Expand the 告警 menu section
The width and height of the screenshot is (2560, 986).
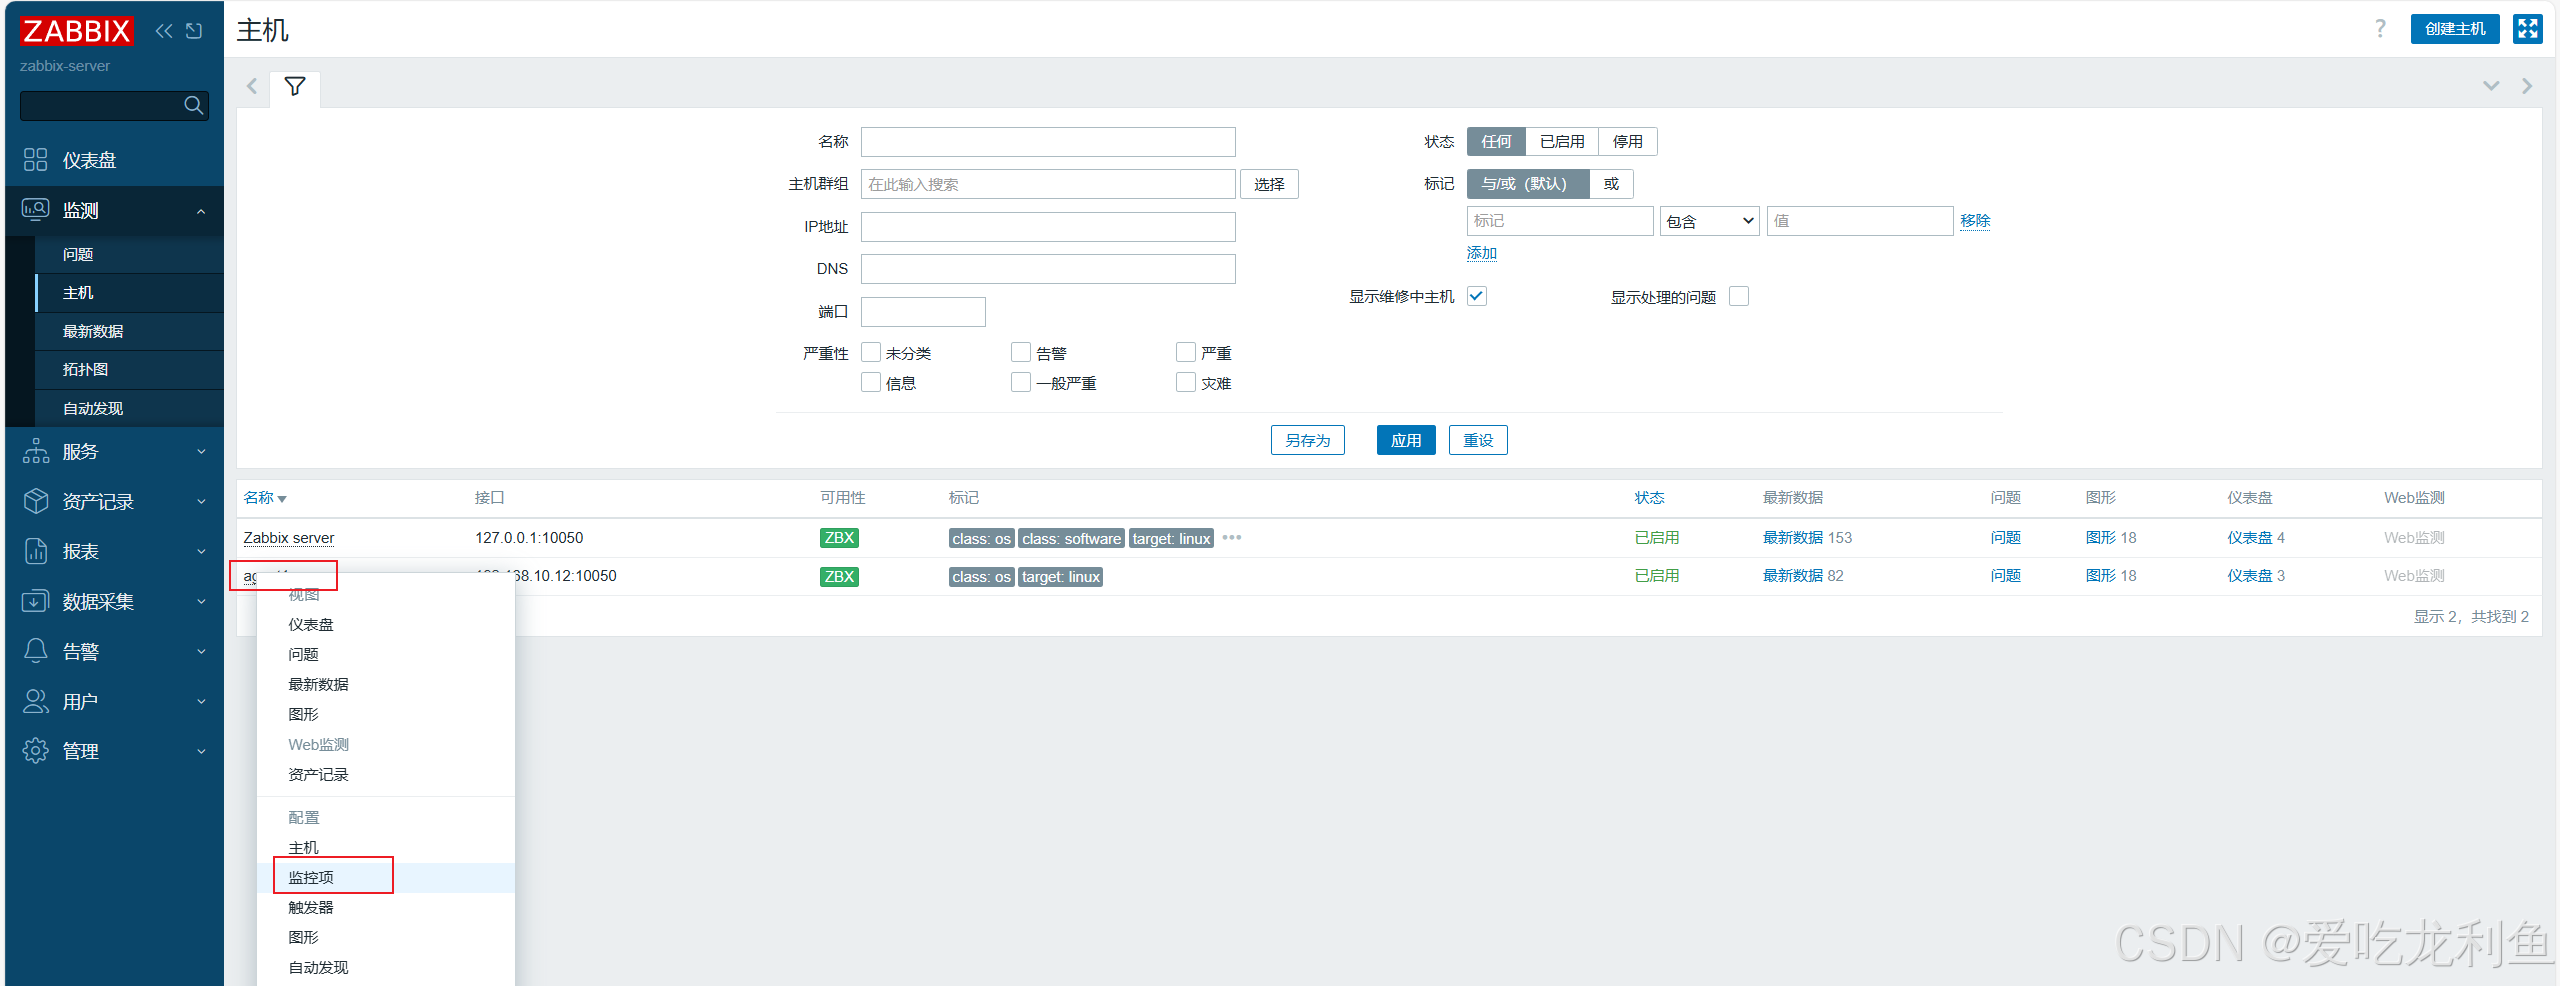[x=202, y=652]
